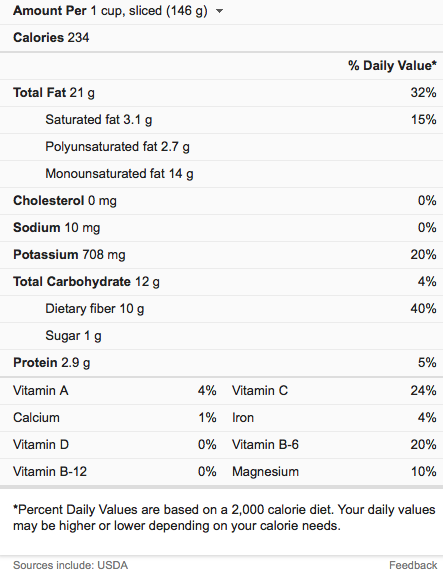Open the serving size dropdown arrow
The width and height of the screenshot is (443, 575).
[x=219, y=11]
